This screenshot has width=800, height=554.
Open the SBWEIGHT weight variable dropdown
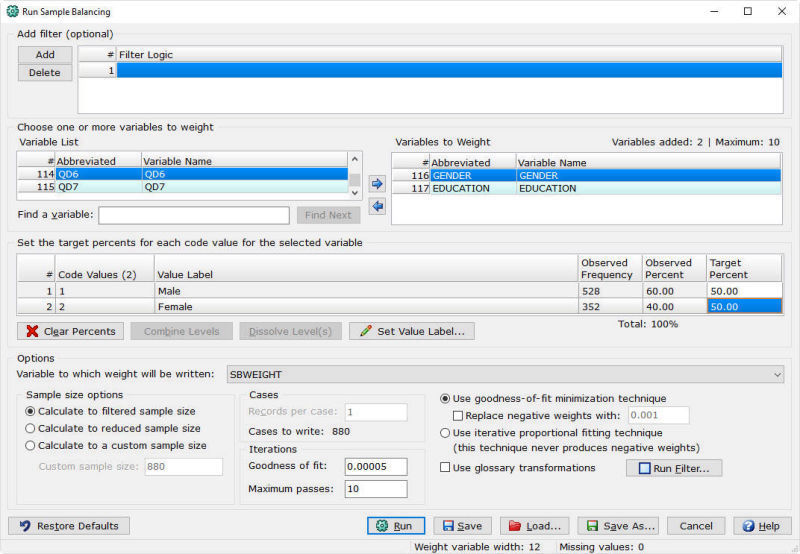coord(505,374)
